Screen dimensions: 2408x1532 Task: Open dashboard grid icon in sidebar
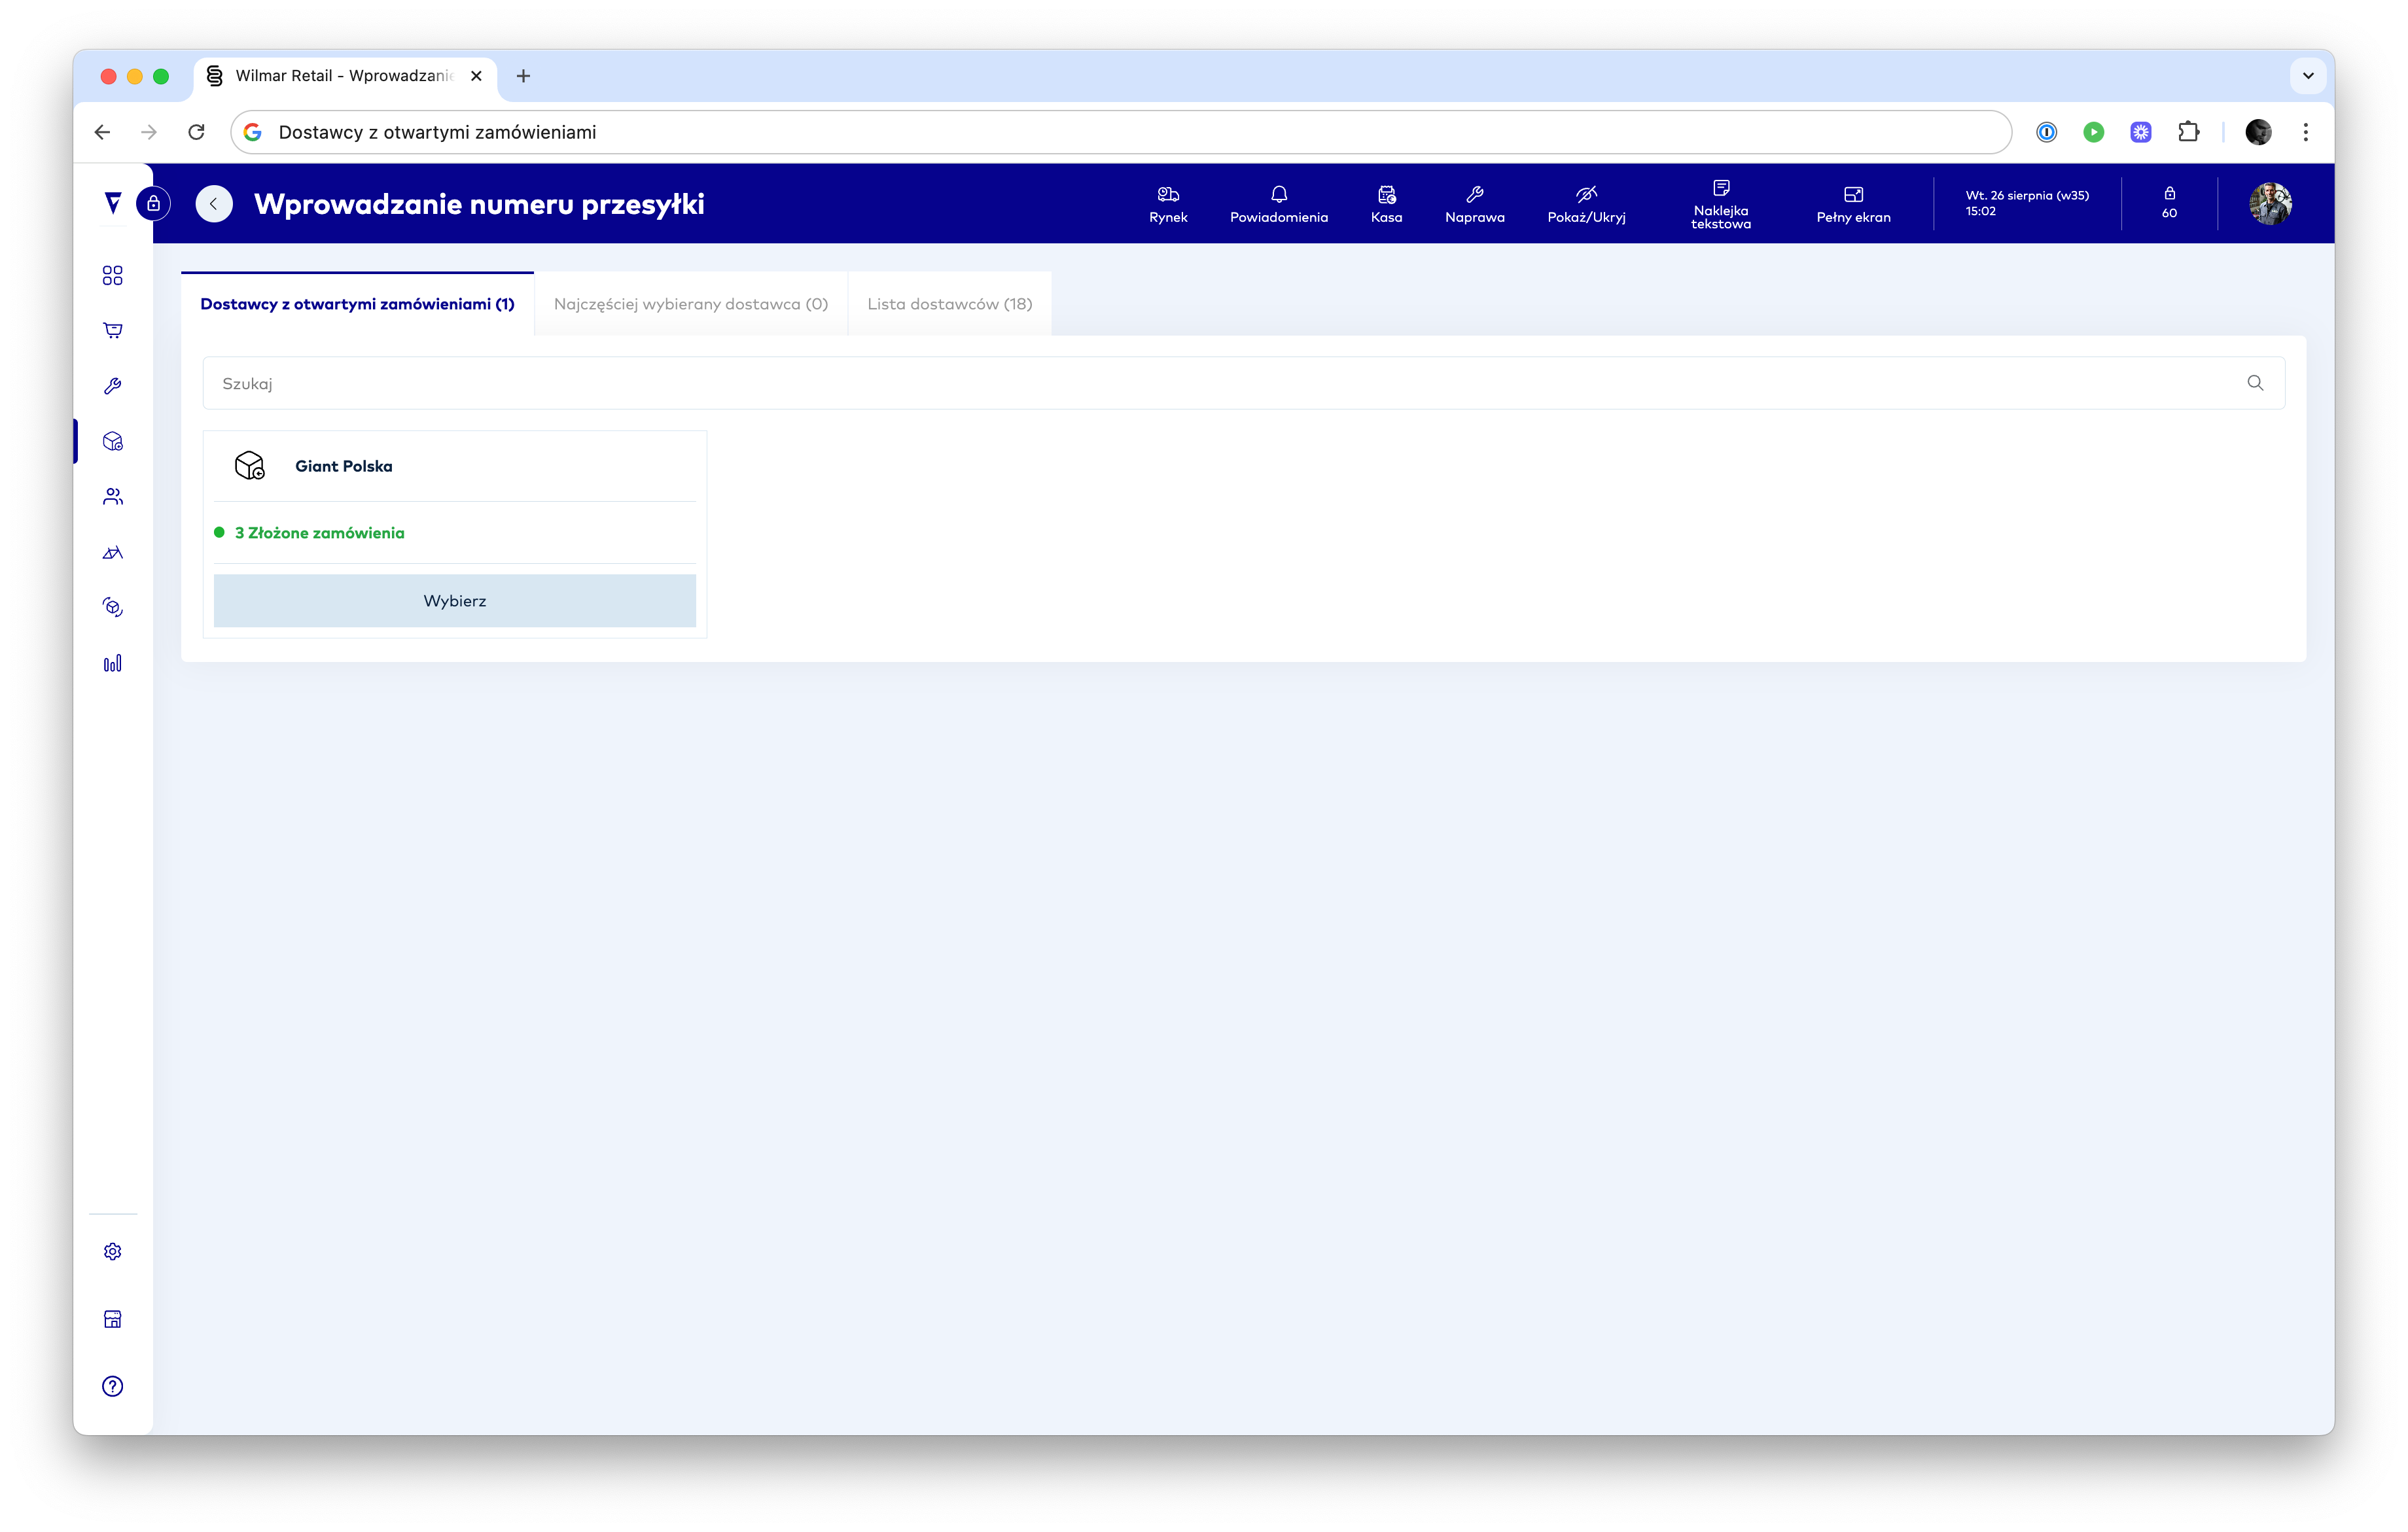113,275
